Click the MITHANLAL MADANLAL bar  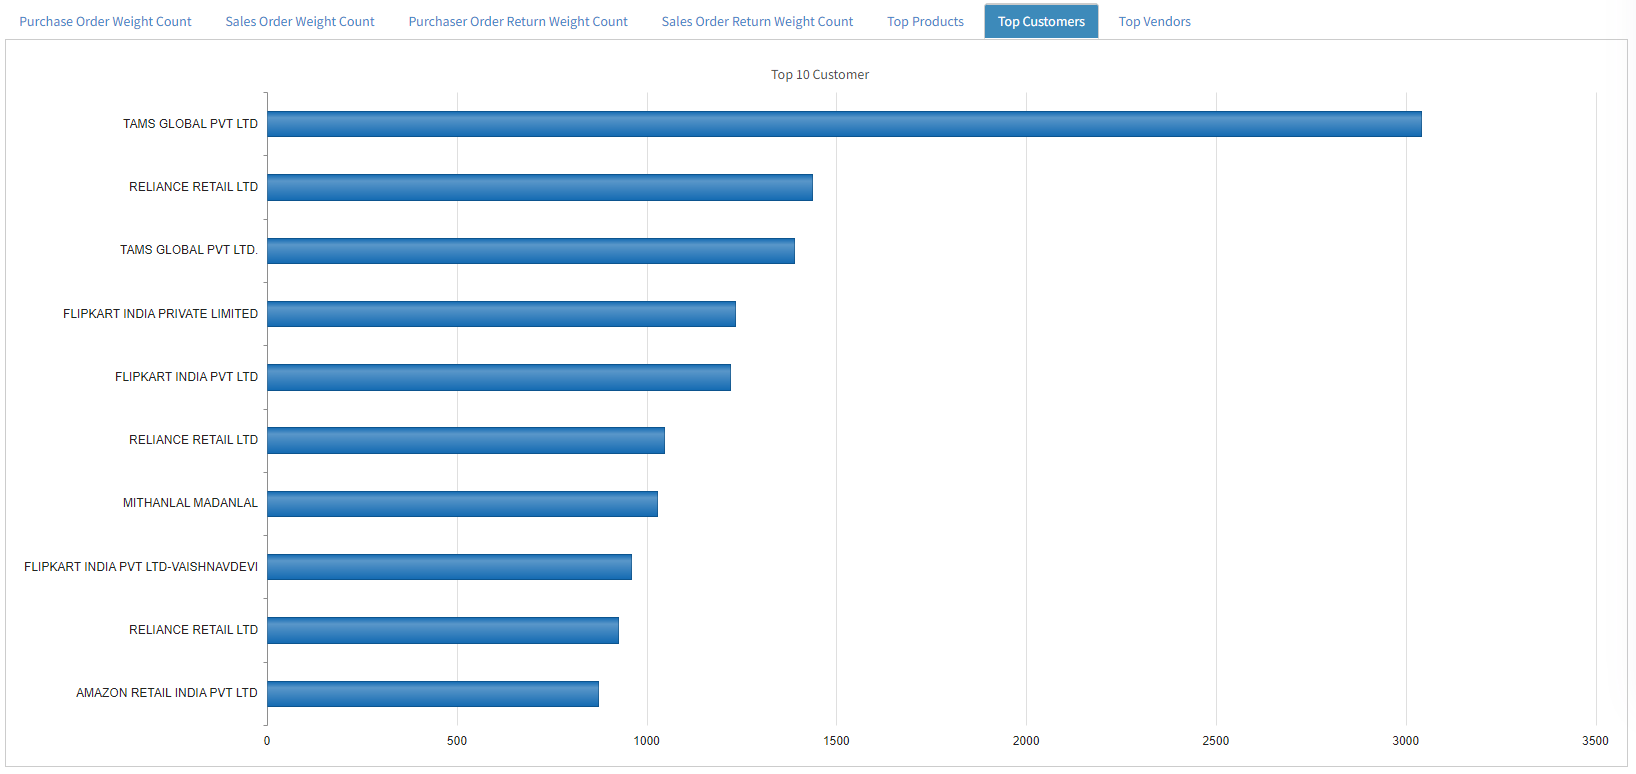(x=462, y=504)
